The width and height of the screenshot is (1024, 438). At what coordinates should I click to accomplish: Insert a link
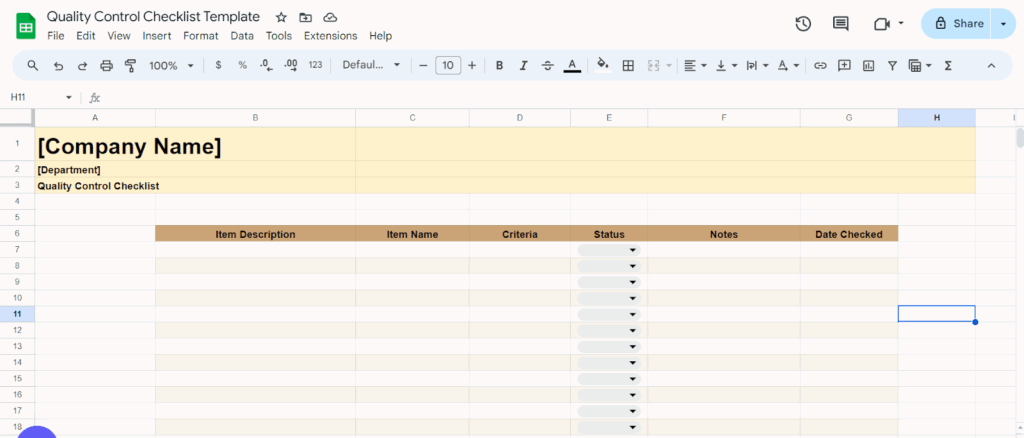click(820, 65)
